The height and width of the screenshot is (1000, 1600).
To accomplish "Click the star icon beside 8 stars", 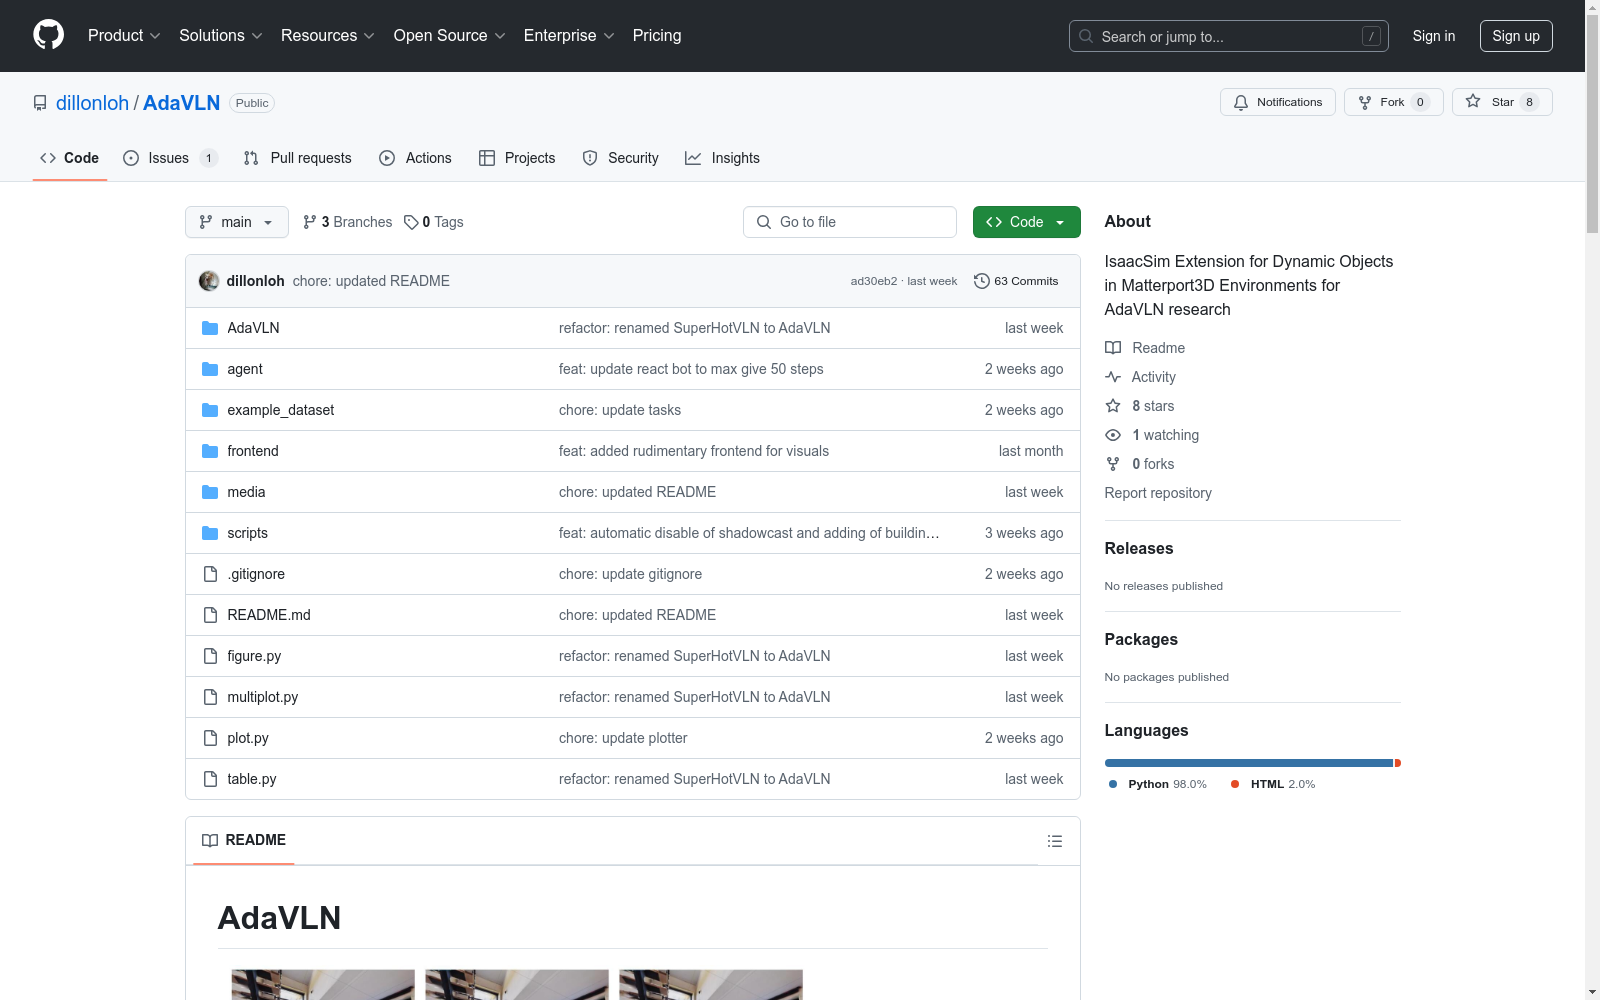I will click(x=1113, y=406).
